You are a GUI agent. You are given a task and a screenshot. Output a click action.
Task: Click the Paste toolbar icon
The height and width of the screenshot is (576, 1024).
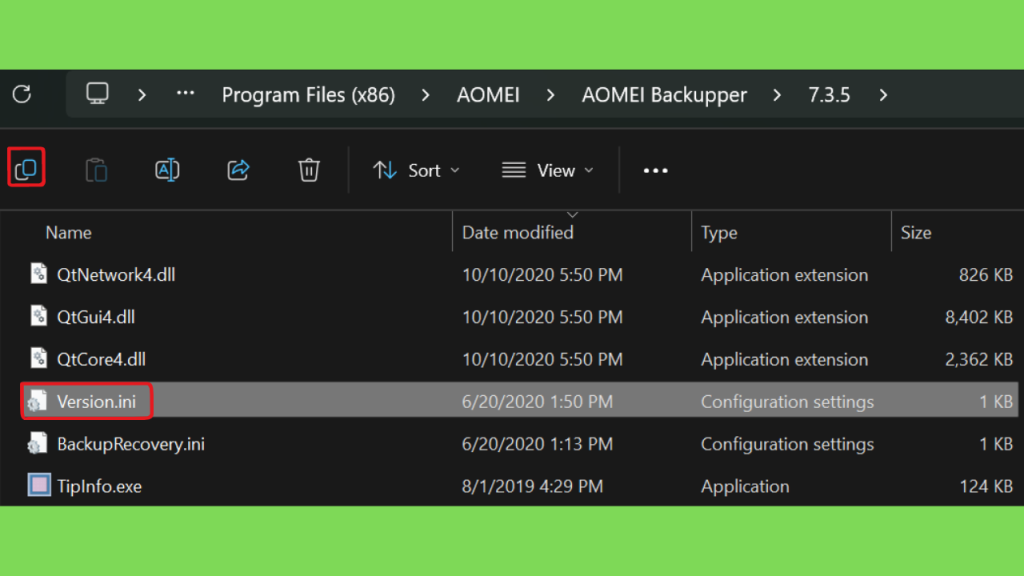click(97, 170)
